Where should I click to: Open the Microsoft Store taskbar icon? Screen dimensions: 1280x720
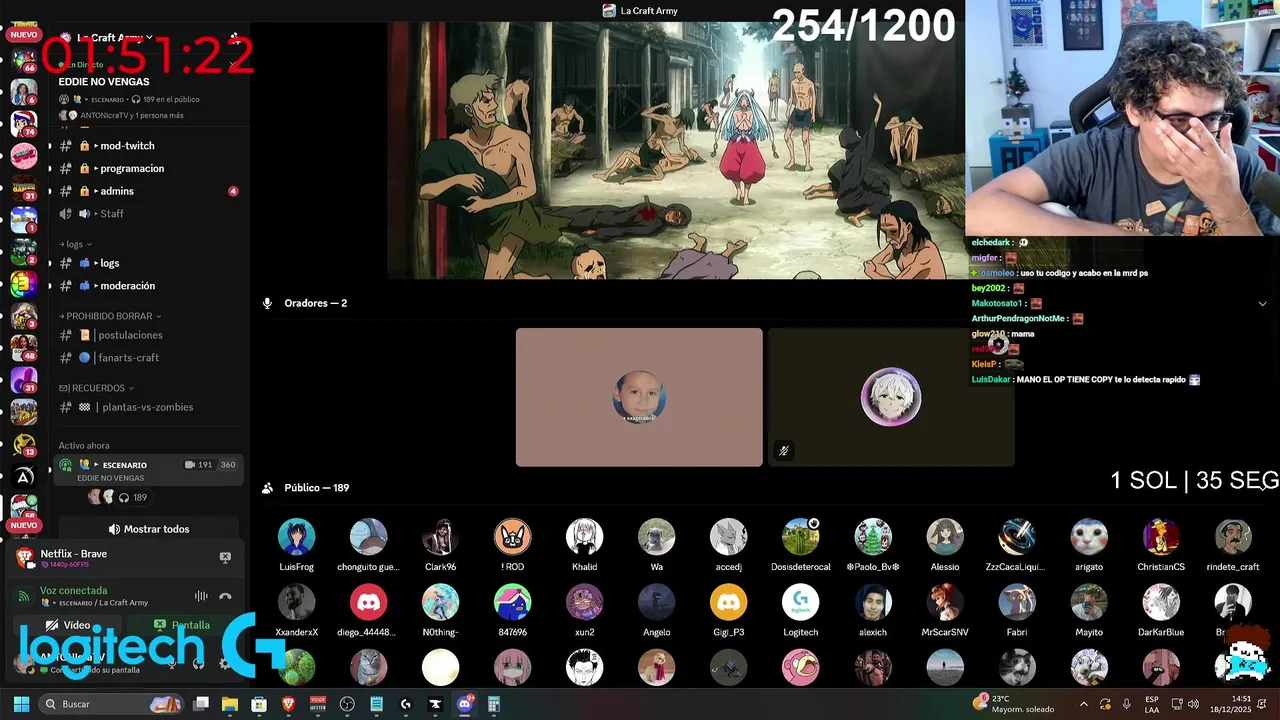point(259,704)
